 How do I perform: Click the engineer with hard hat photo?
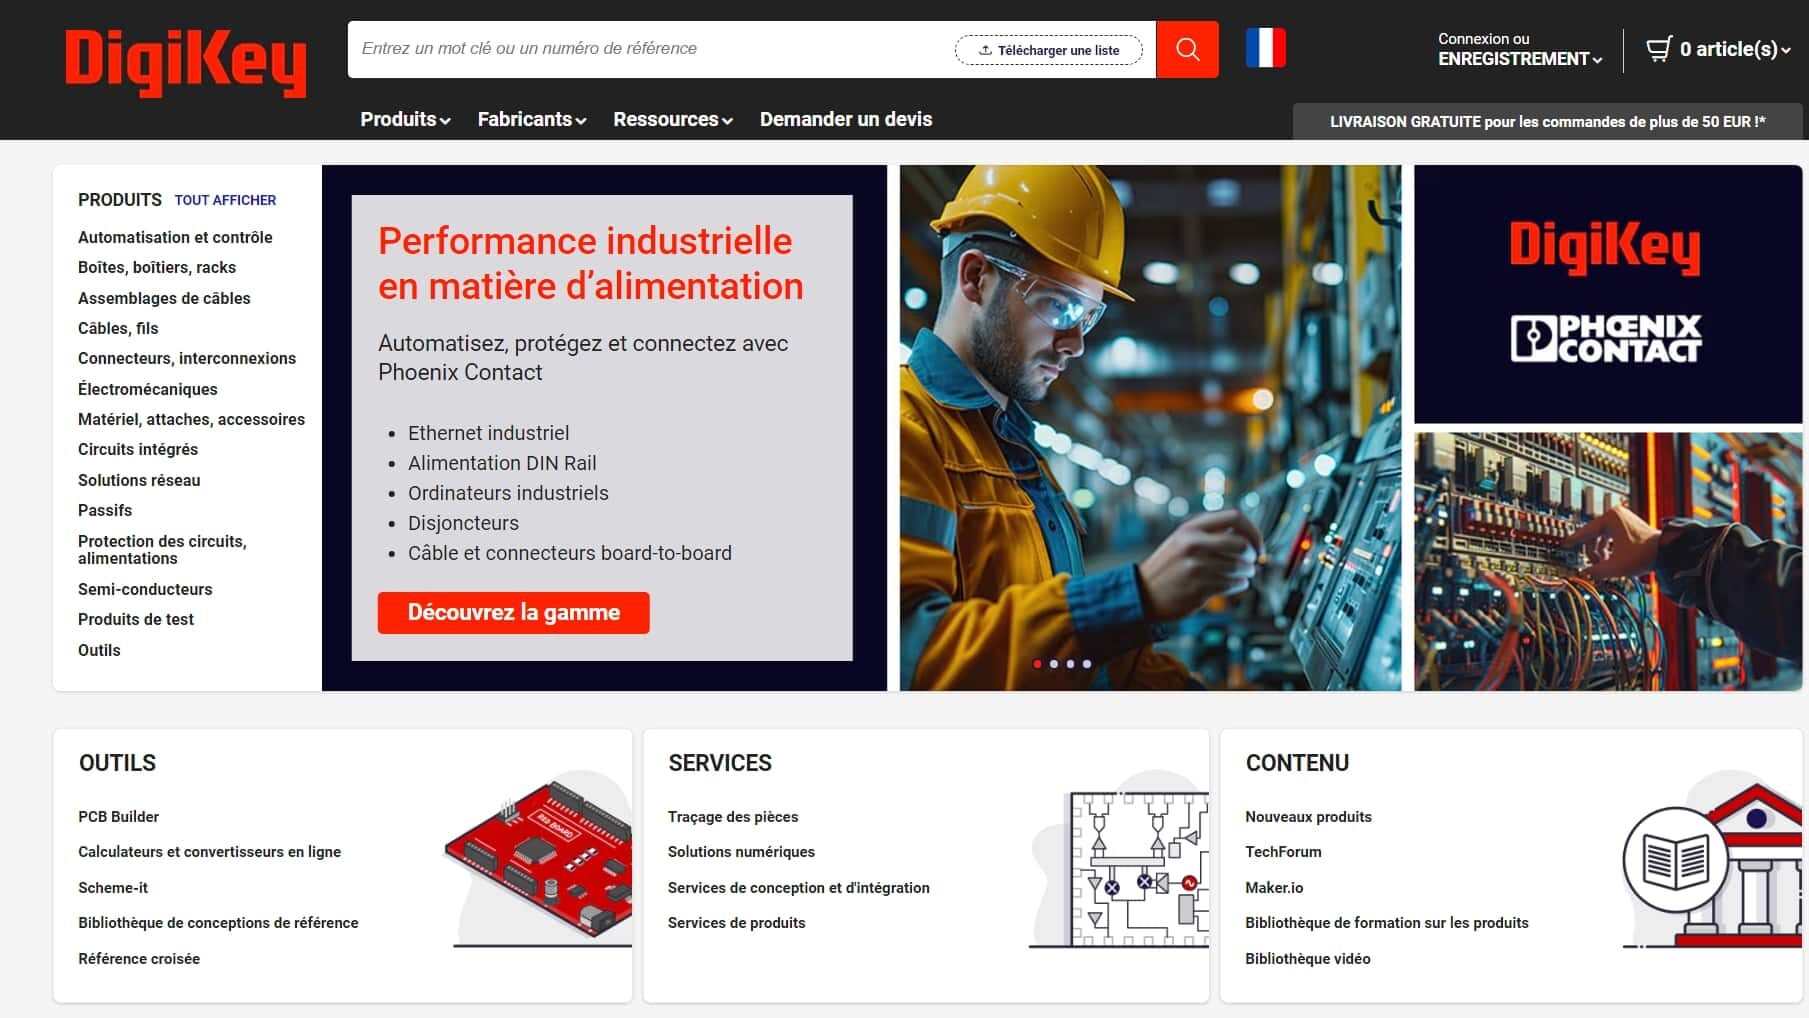(1150, 427)
